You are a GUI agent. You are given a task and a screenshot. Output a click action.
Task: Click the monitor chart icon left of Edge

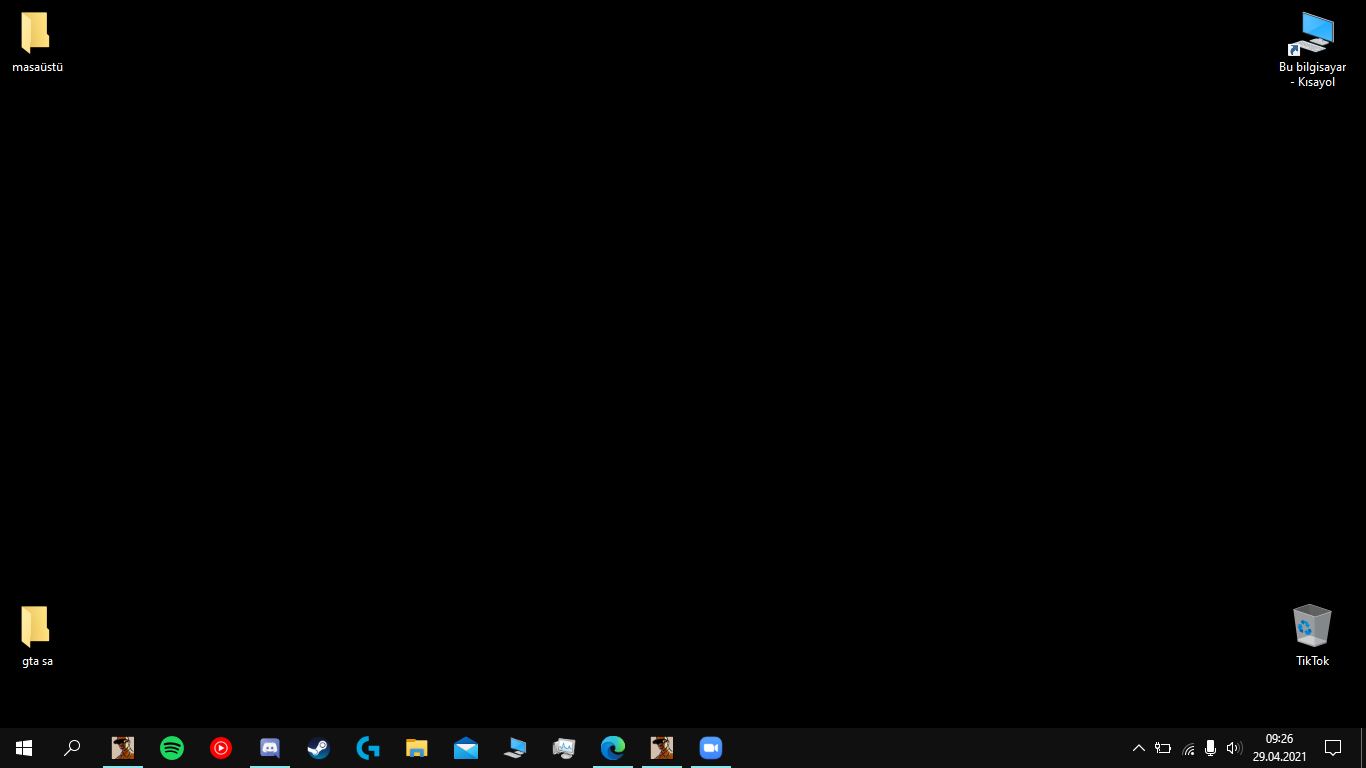pyautogui.click(x=564, y=748)
